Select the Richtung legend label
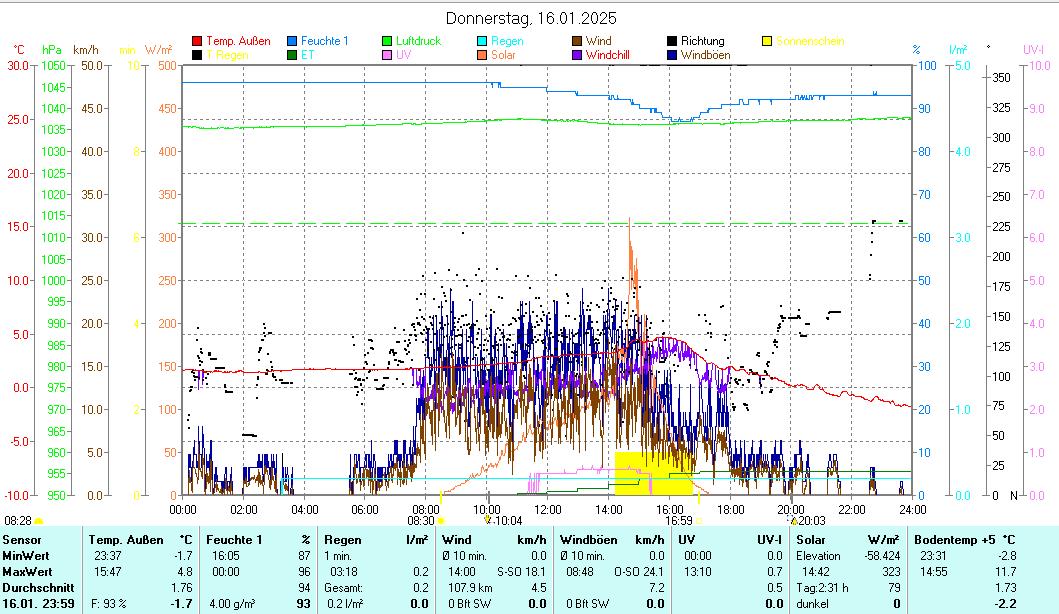The height and width of the screenshot is (614, 1059). point(702,41)
